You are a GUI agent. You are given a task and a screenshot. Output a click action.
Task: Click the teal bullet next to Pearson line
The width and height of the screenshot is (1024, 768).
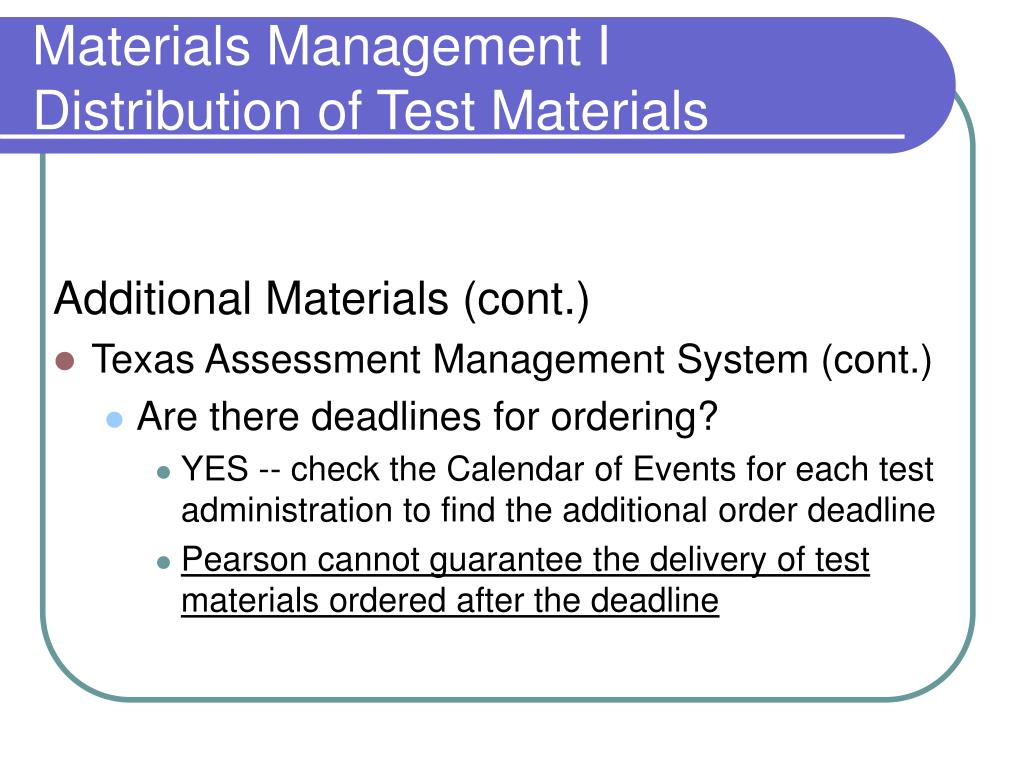(164, 562)
